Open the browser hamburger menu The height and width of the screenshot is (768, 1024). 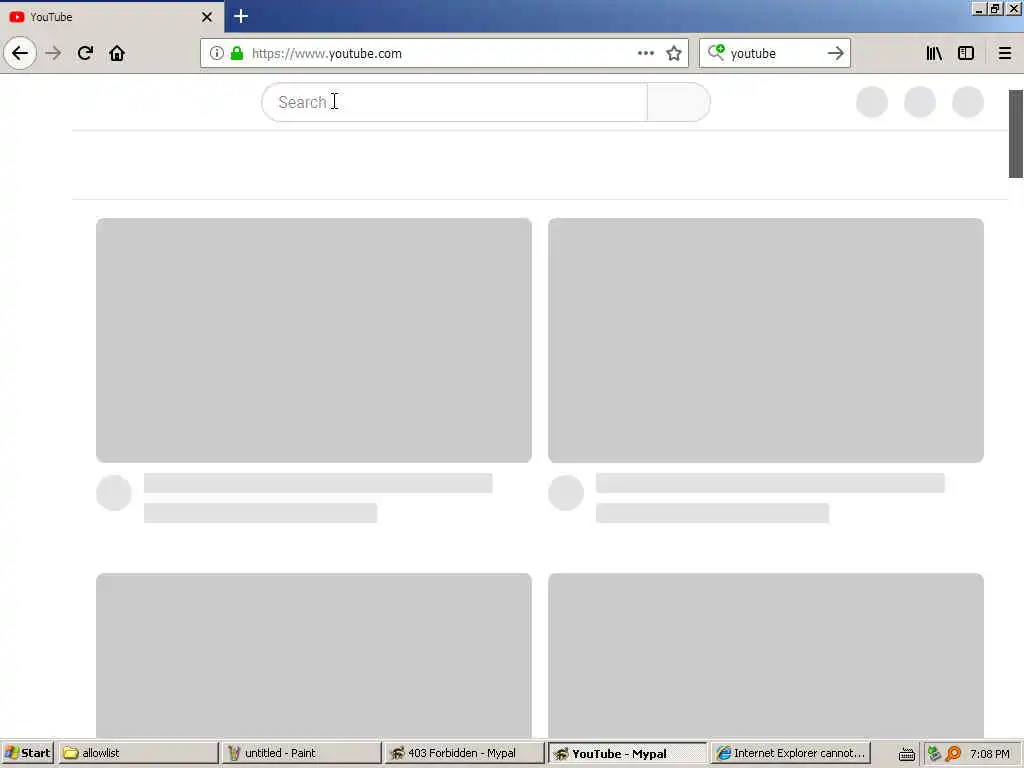(1005, 53)
